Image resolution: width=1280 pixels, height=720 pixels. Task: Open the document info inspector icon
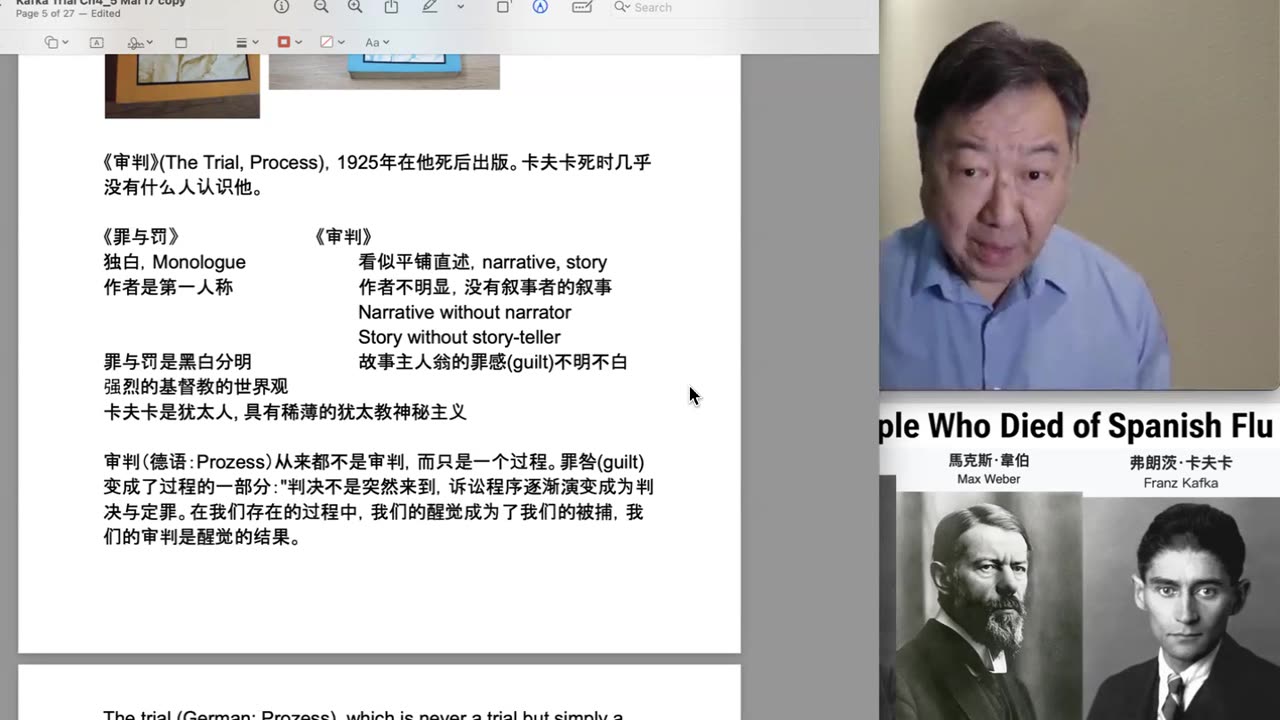click(282, 7)
